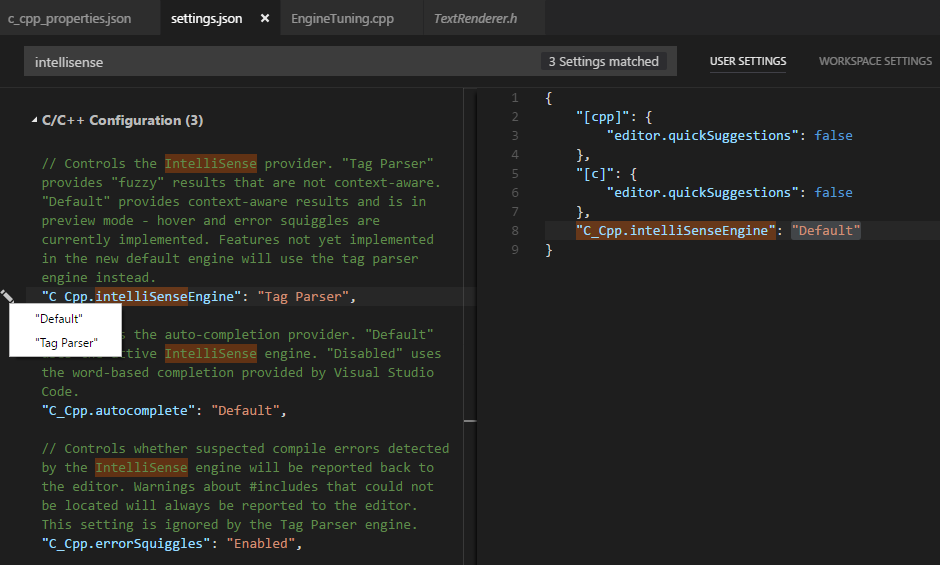Click the false value under "[cpp]"
Screen dimensions: 940x565
833,135
